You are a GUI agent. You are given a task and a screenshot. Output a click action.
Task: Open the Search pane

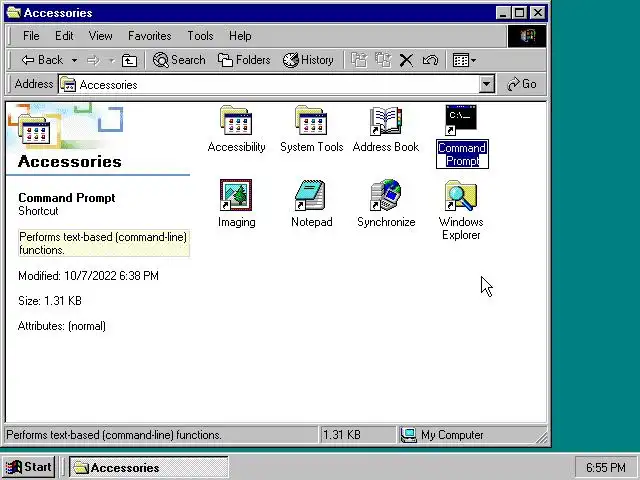[x=179, y=60]
